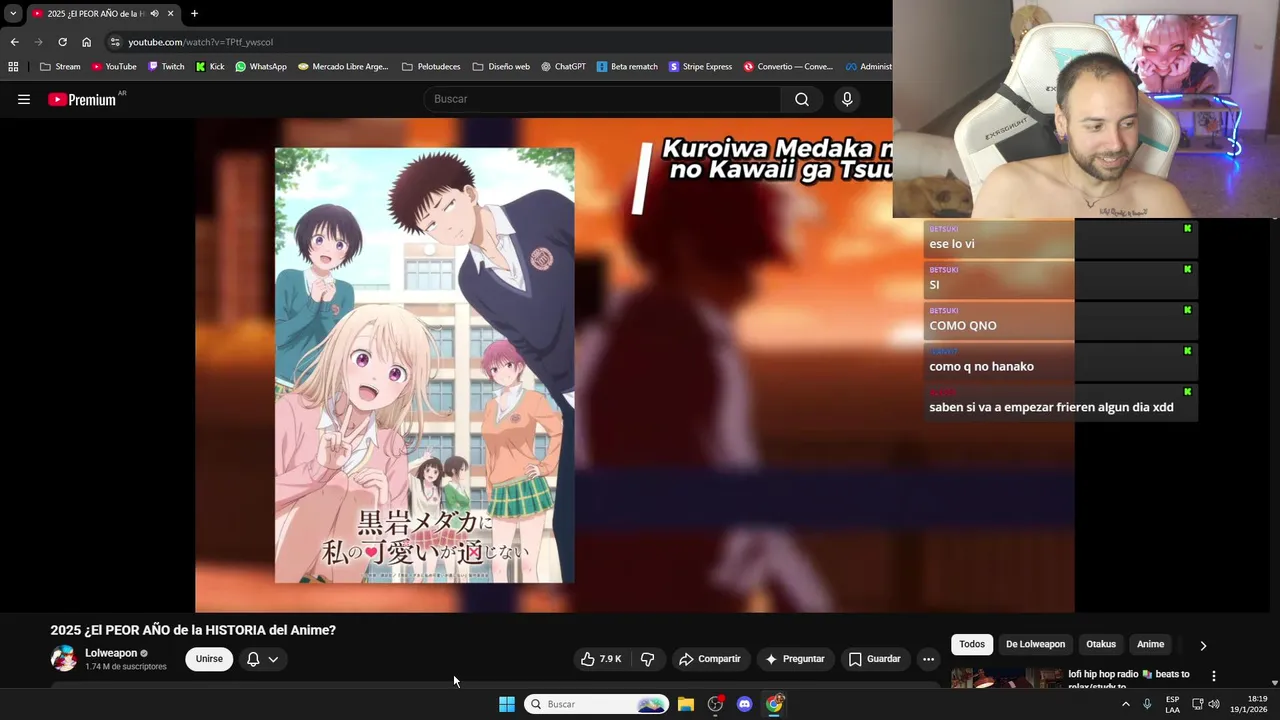Open lofi hip hop radio video thumbnail
Viewport: 1280px width, 720px height.
(1006, 678)
